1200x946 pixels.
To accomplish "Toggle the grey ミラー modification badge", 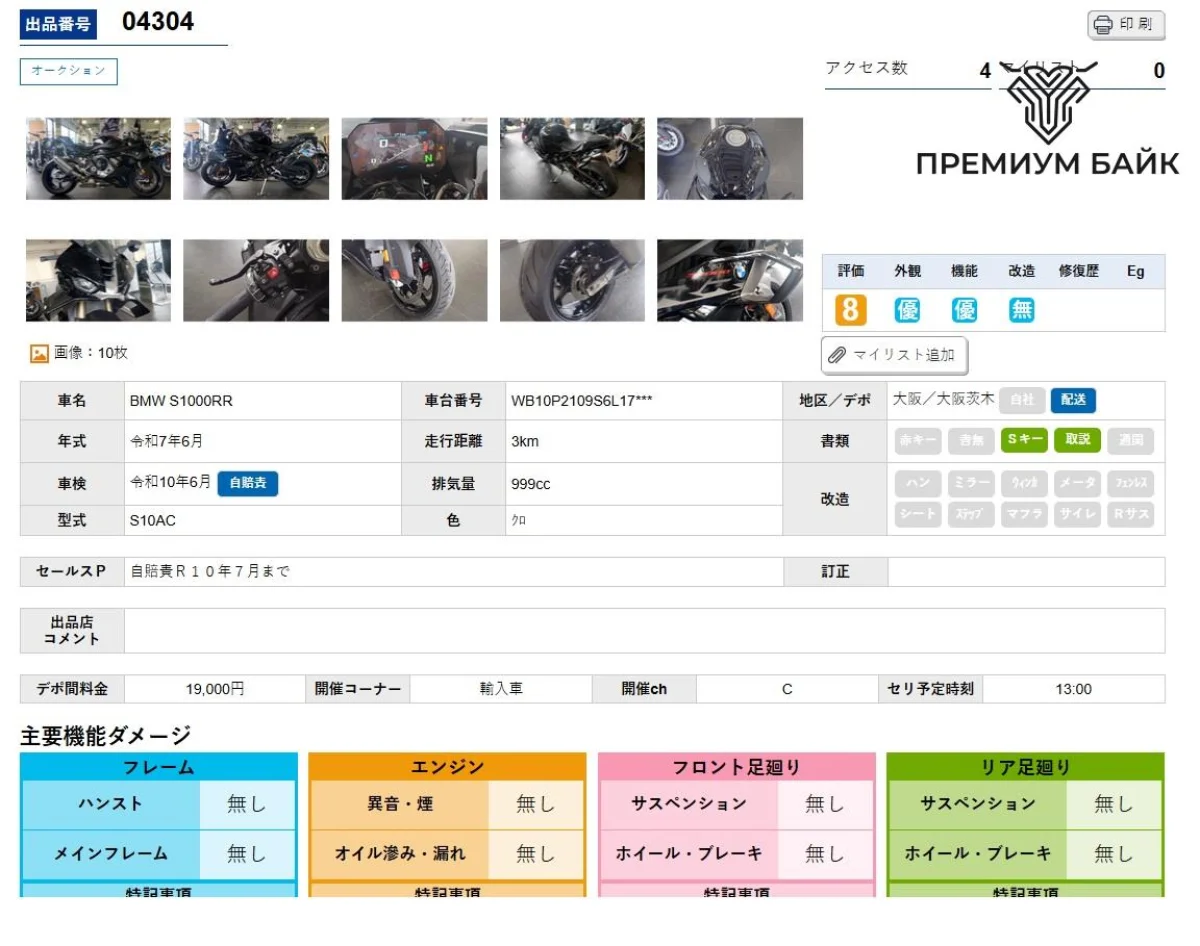I will [x=971, y=483].
